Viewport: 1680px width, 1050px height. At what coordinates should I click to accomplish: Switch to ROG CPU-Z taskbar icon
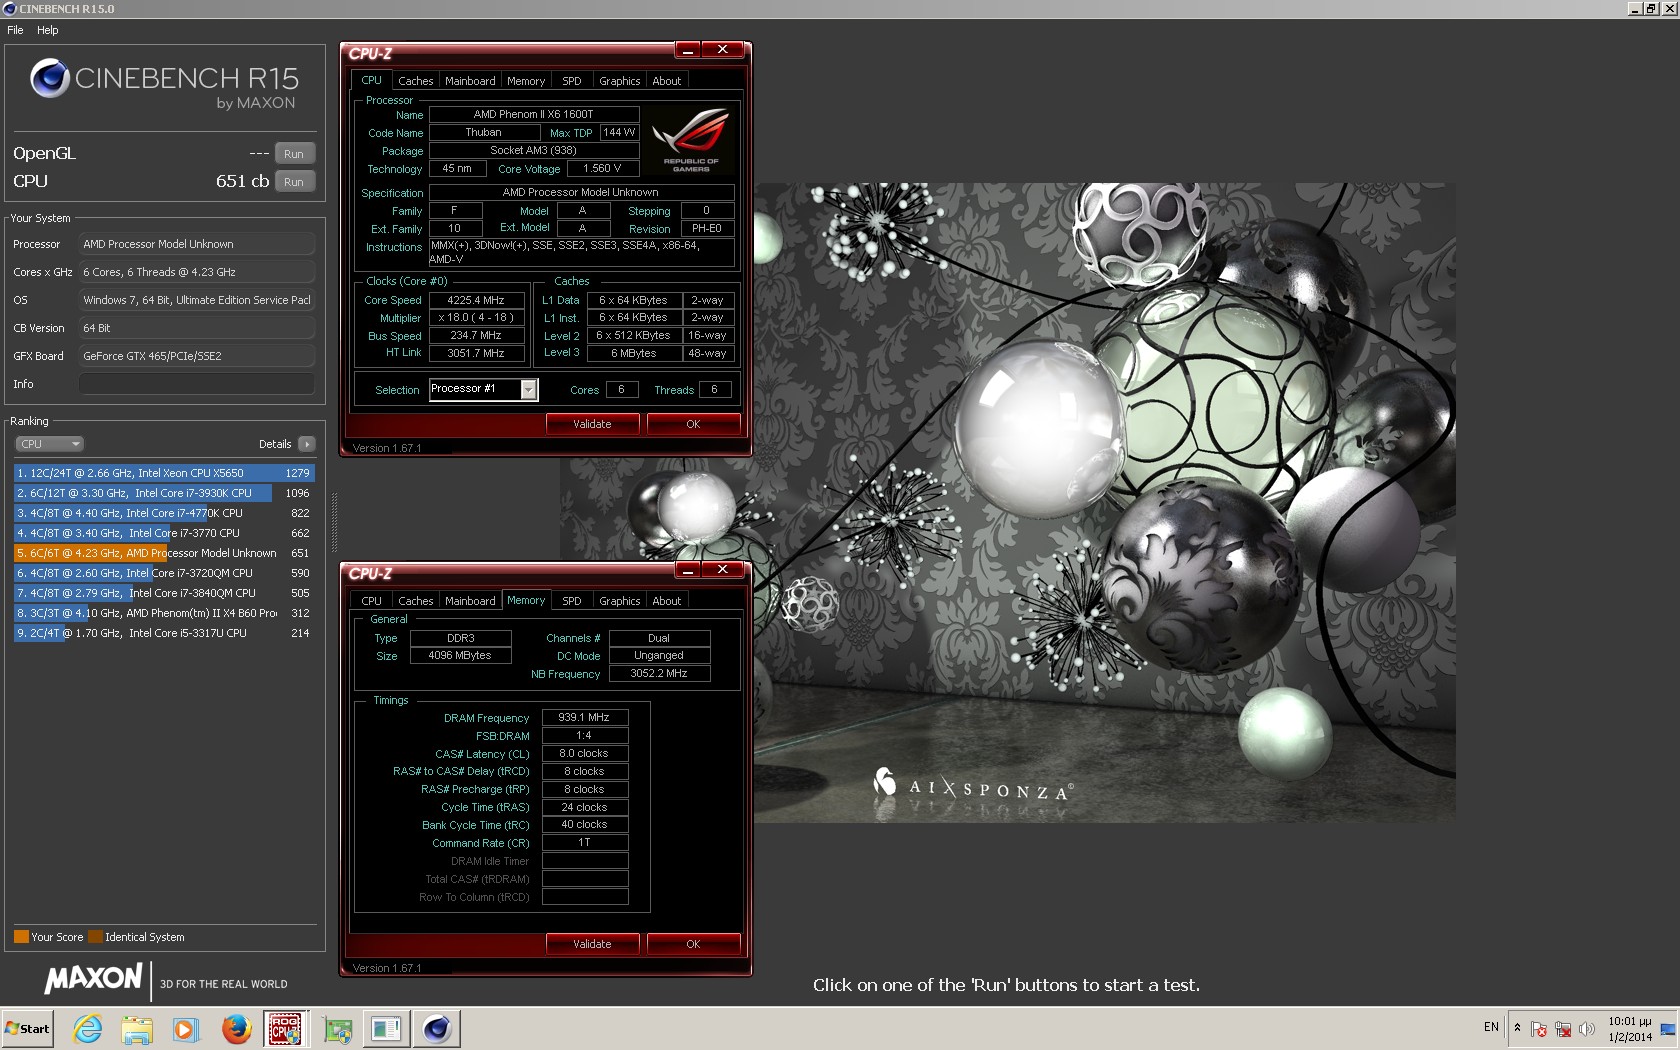[286, 1029]
